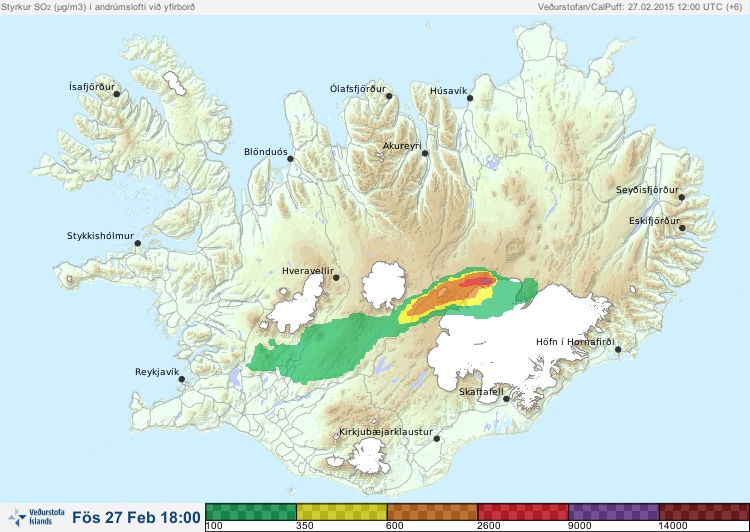This screenshot has width=750, height=532.
Task: Click the 'Kirkjubæjarklaustur' label
Action: [386, 432]
